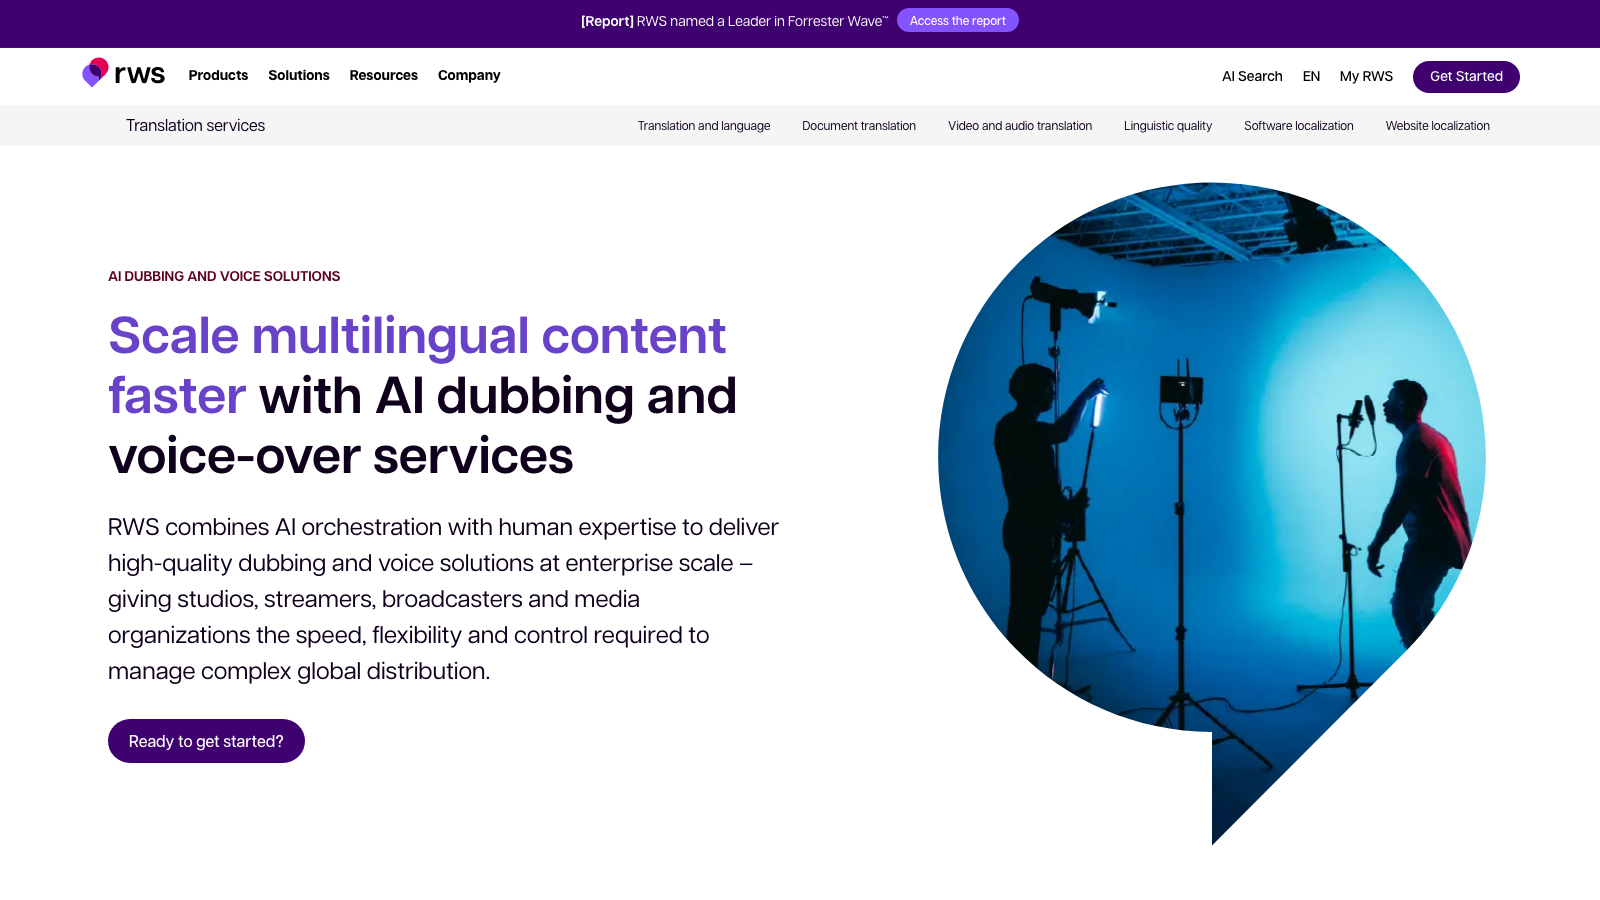Open the EN language selector

tap(1311, 76)
